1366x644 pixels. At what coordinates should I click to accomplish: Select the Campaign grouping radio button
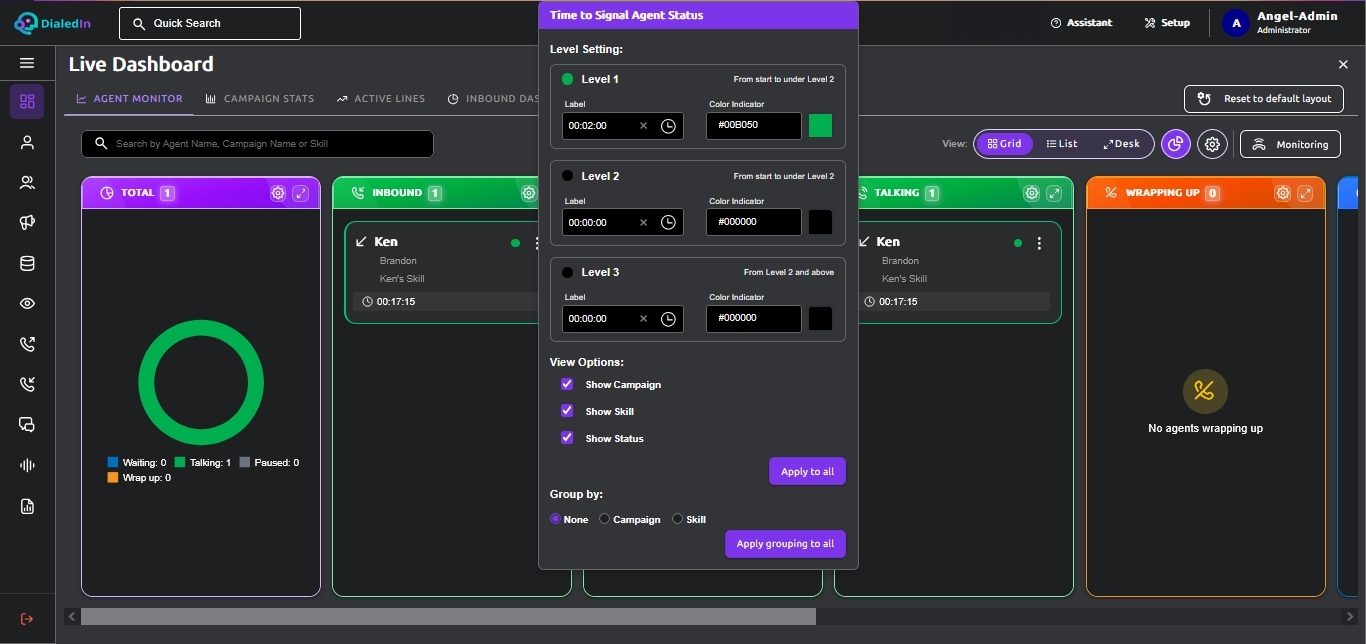(x=604, y=519)
